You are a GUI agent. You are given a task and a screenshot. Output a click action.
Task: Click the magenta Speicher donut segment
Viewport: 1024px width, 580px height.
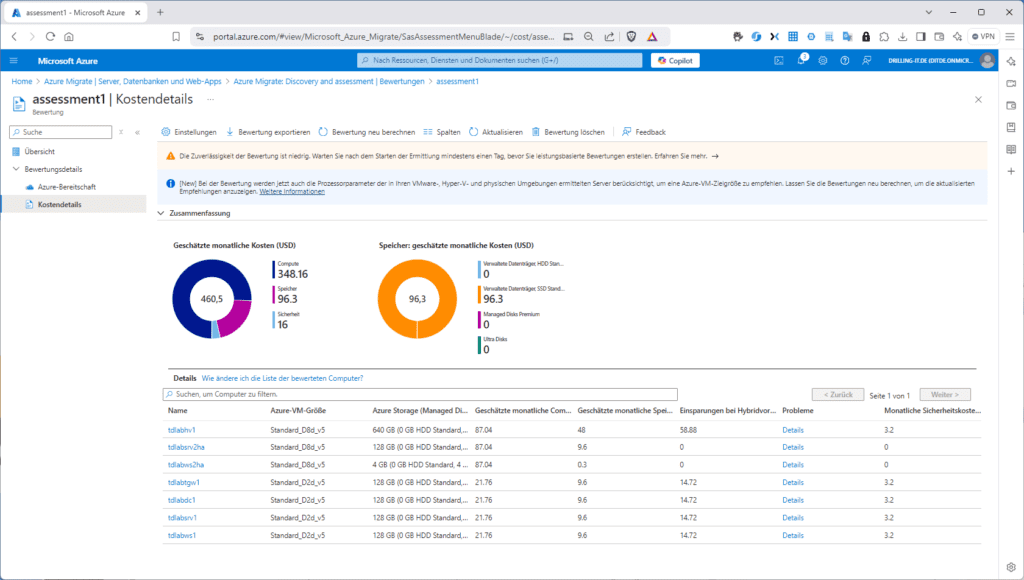click(236, 318)
